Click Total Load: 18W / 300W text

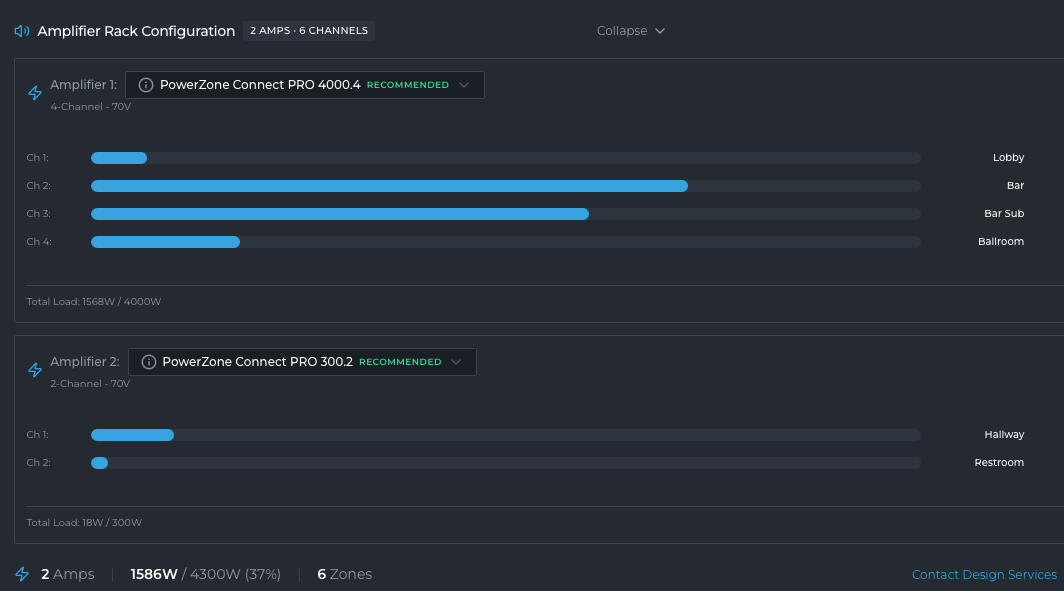[x=84, y=522]
